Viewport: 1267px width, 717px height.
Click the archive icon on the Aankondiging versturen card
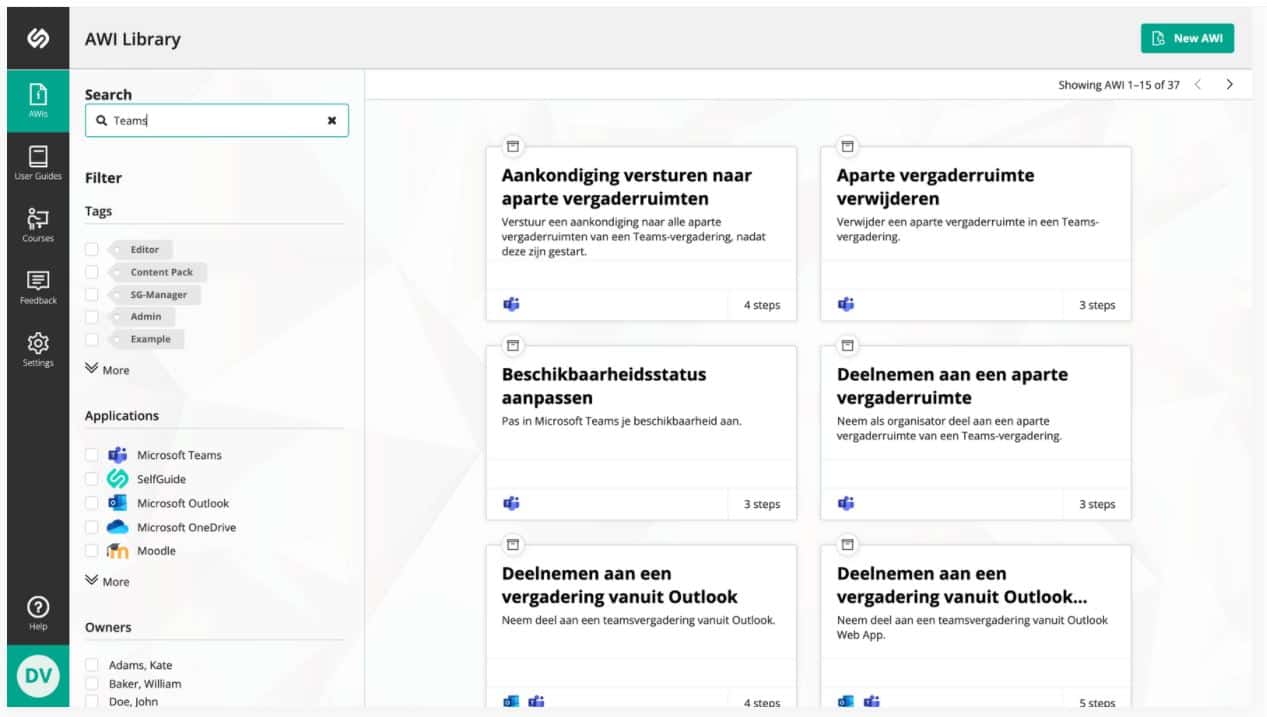point(512,146)
